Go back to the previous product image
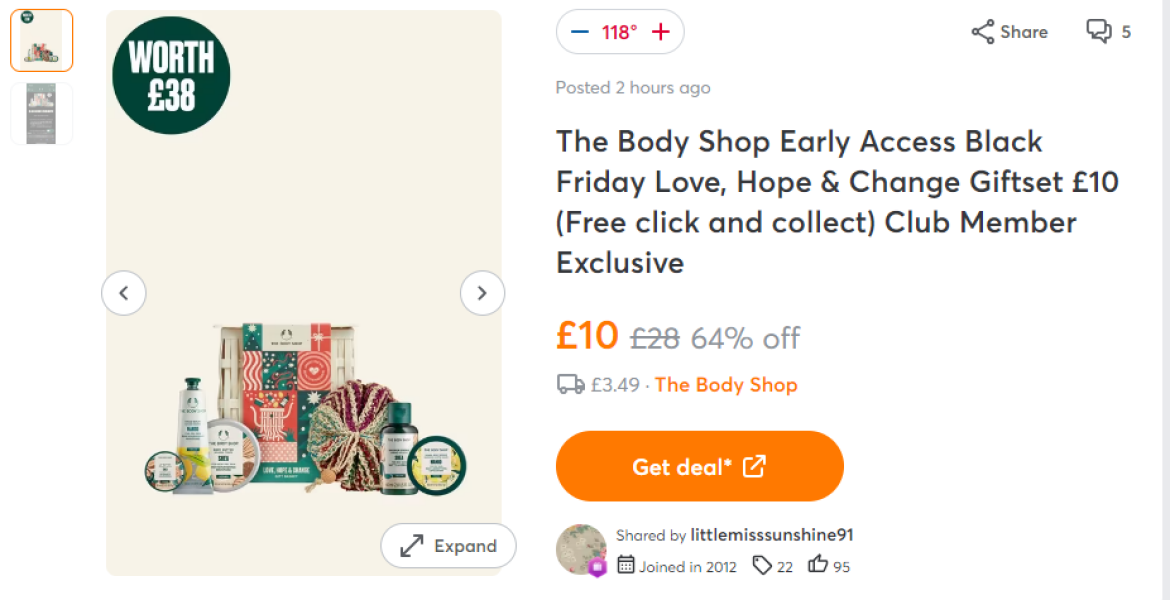Viewport: 1170px width, 600px height. [x=124, y=292]
